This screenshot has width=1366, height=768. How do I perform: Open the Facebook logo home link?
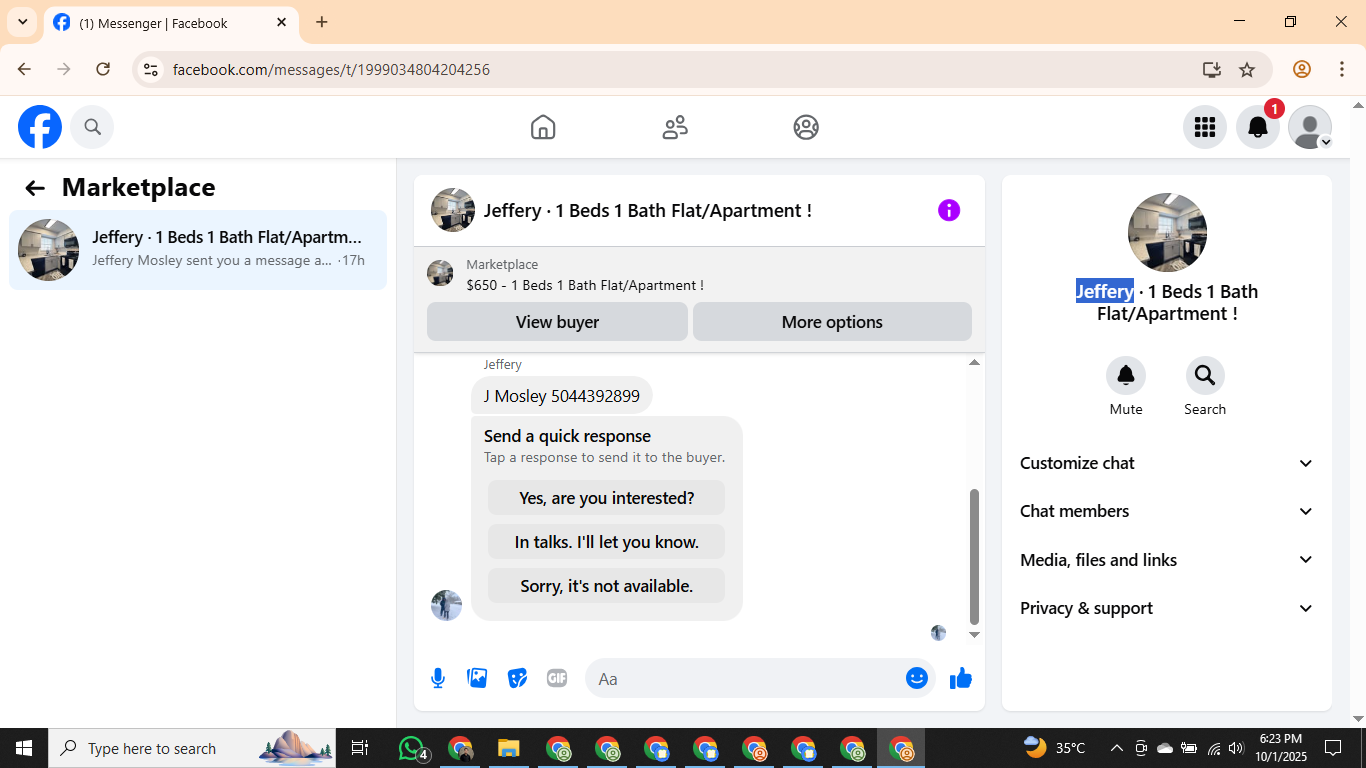tap(40, 127)
